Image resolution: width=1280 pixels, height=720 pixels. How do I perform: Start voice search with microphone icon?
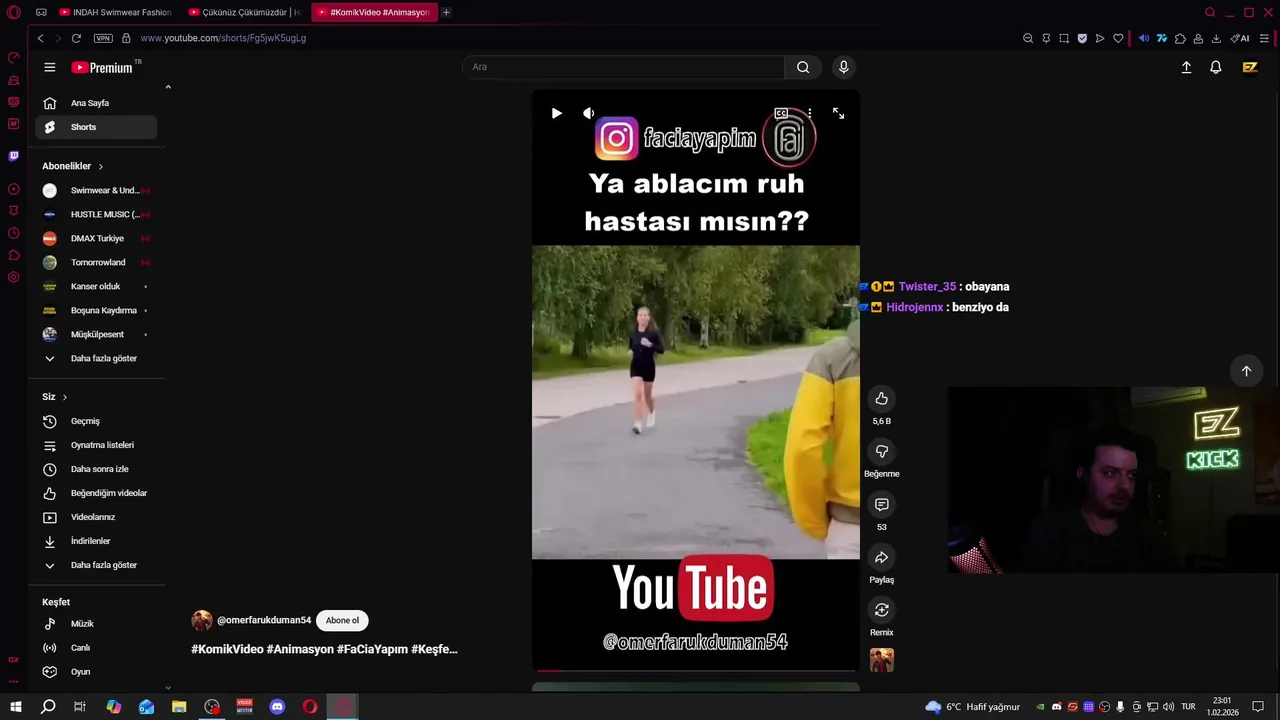click(x=843, y=67)
